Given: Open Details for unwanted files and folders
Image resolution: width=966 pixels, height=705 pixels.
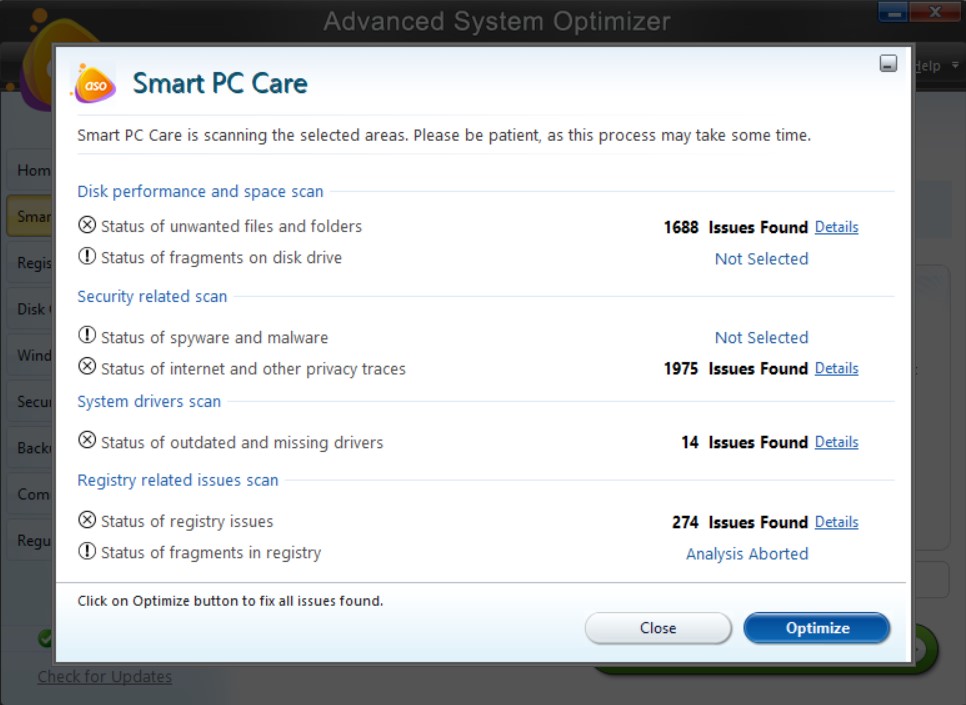Looking at the screenshot, I should (x=836, y=227).
